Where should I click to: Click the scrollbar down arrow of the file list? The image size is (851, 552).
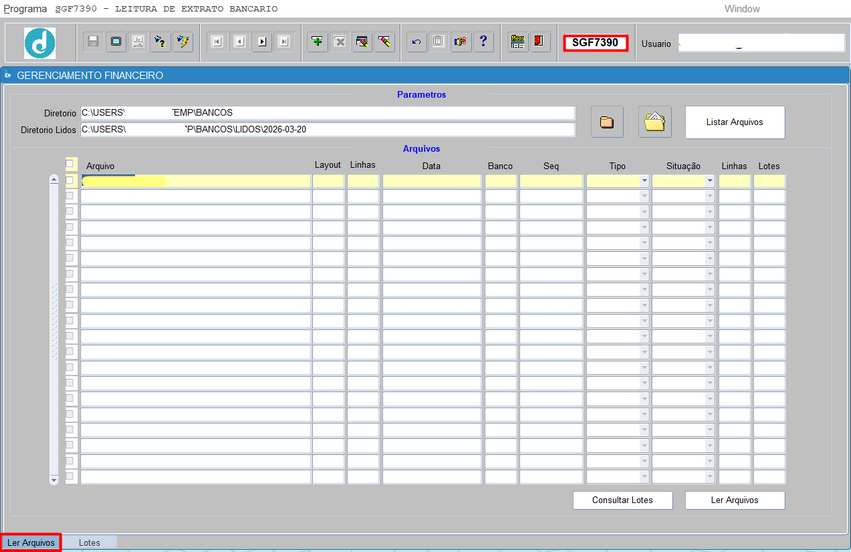(54, 480)
